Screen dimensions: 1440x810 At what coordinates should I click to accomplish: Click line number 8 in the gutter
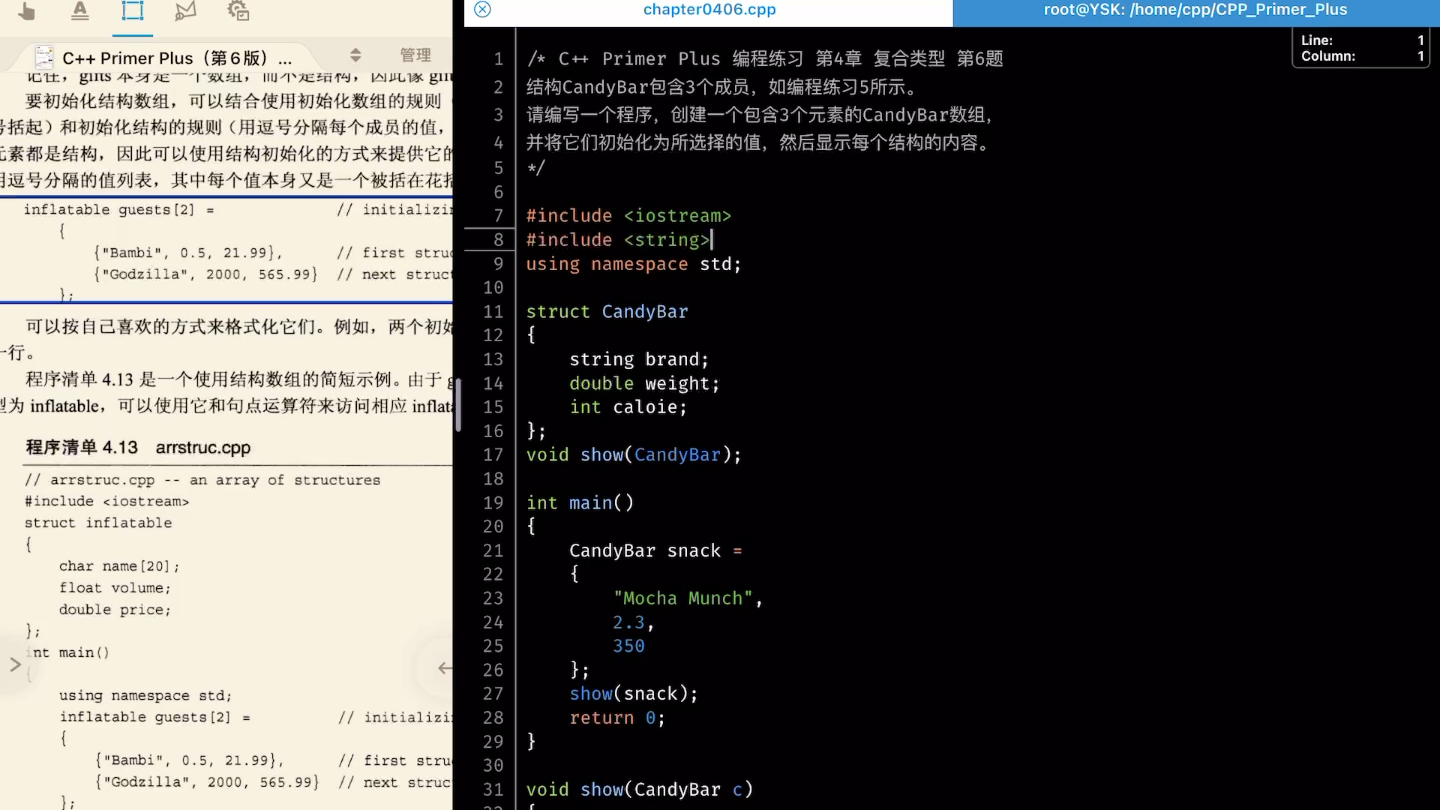click(x=498, y=240)
